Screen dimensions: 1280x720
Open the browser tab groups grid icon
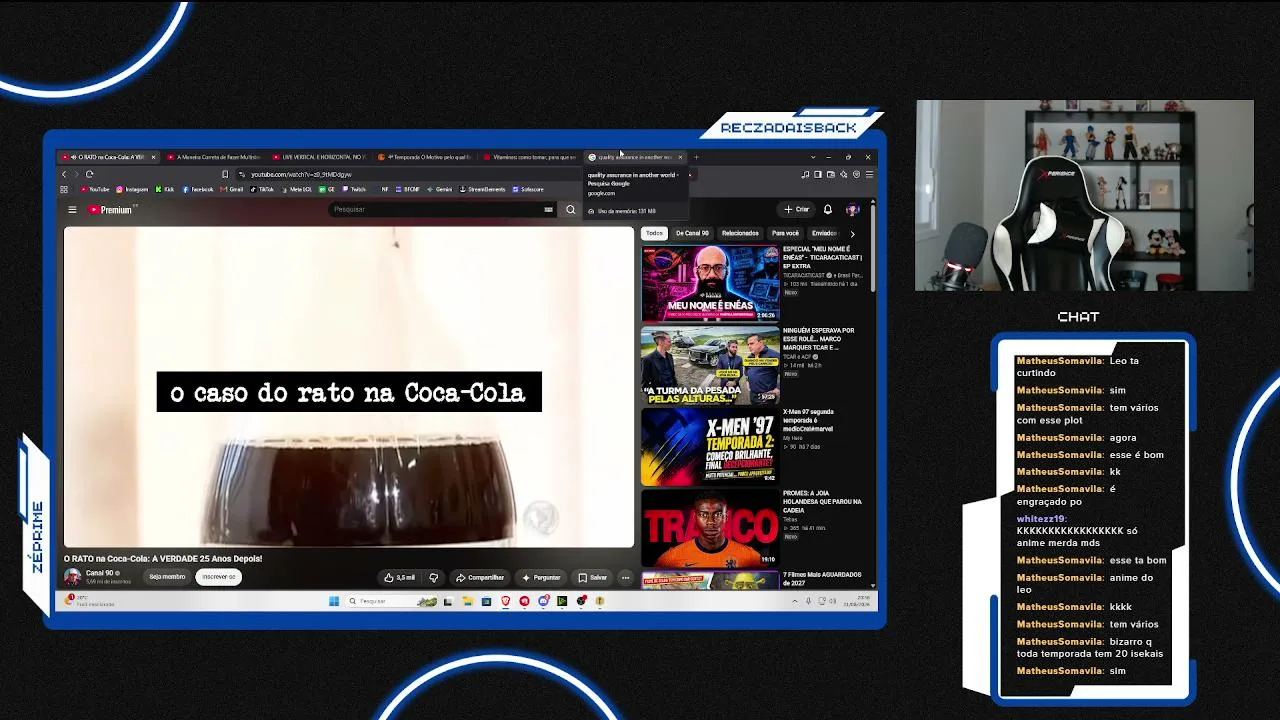click(64, 189)
